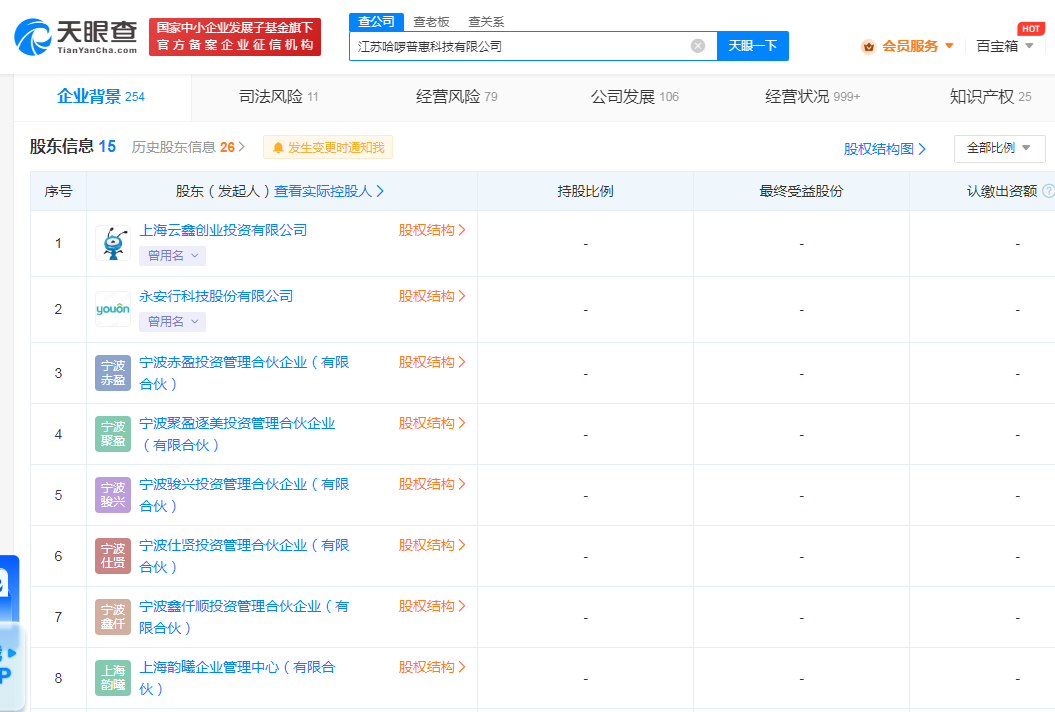1055x712 pixels.
Task: Open the youon company logo
Action: point(113,309)
